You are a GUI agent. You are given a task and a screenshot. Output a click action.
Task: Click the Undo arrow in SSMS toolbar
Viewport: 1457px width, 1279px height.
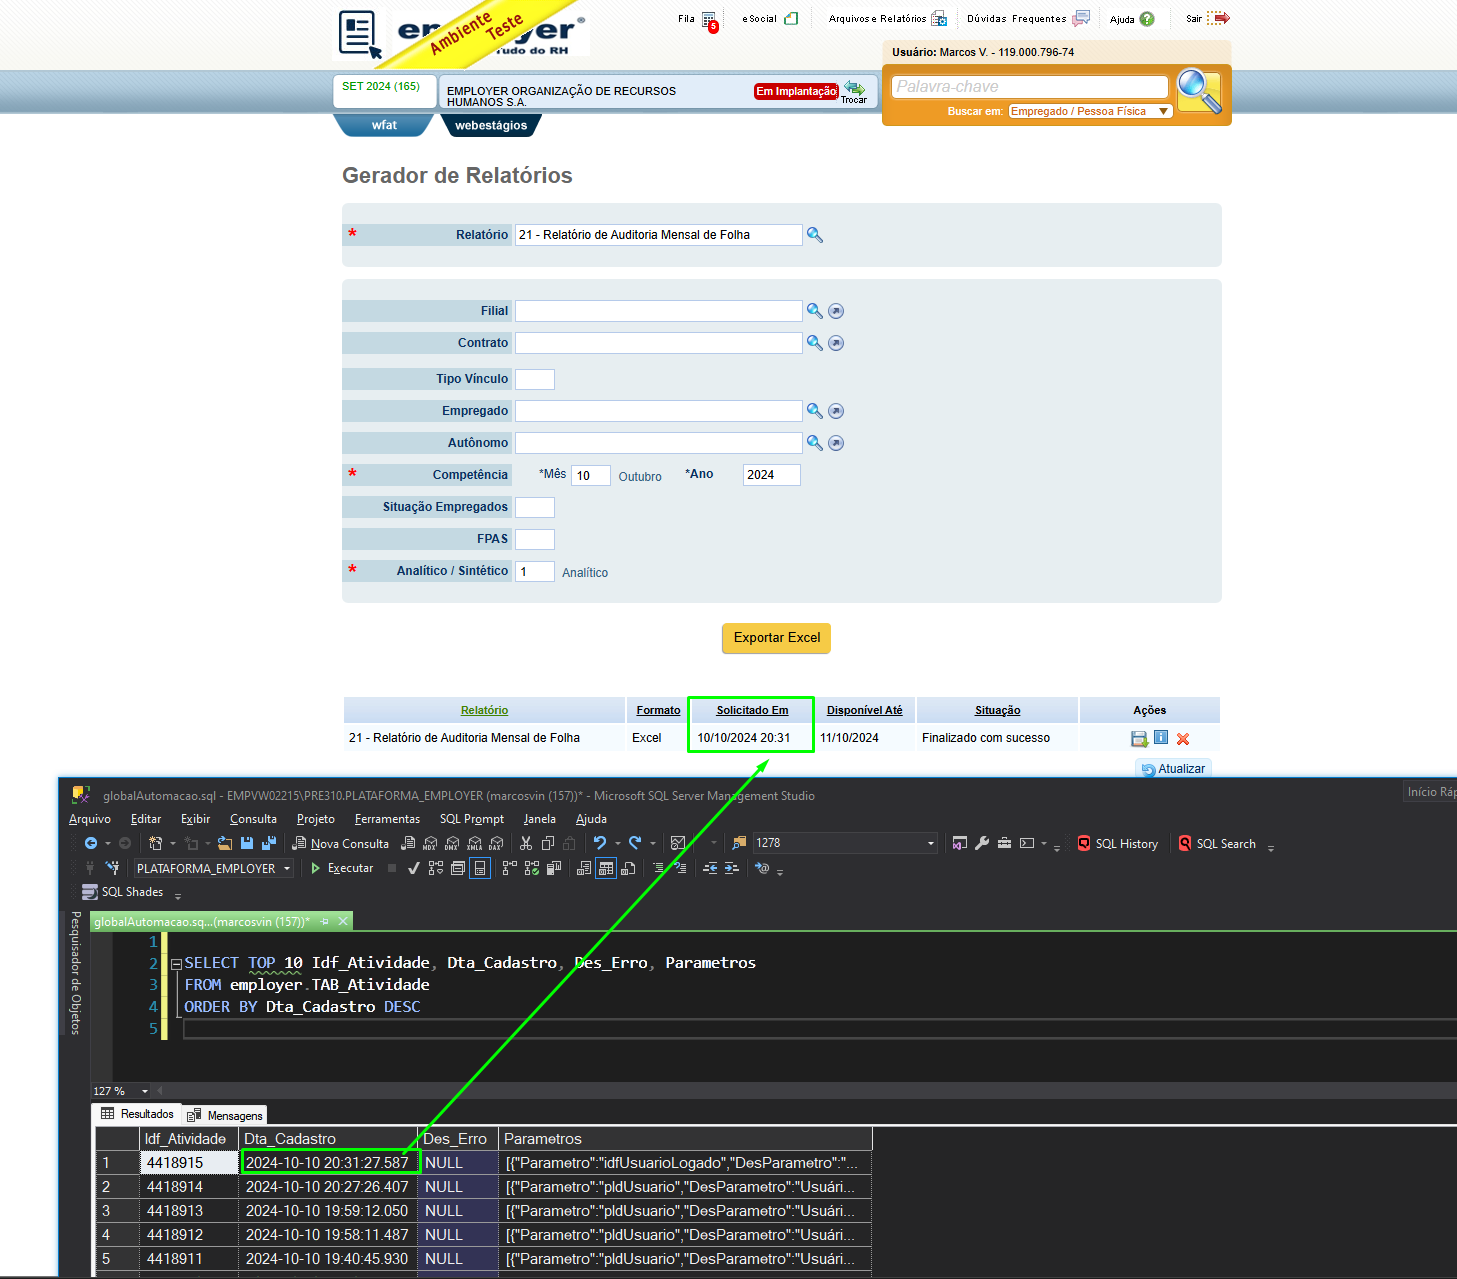point(600,843)
